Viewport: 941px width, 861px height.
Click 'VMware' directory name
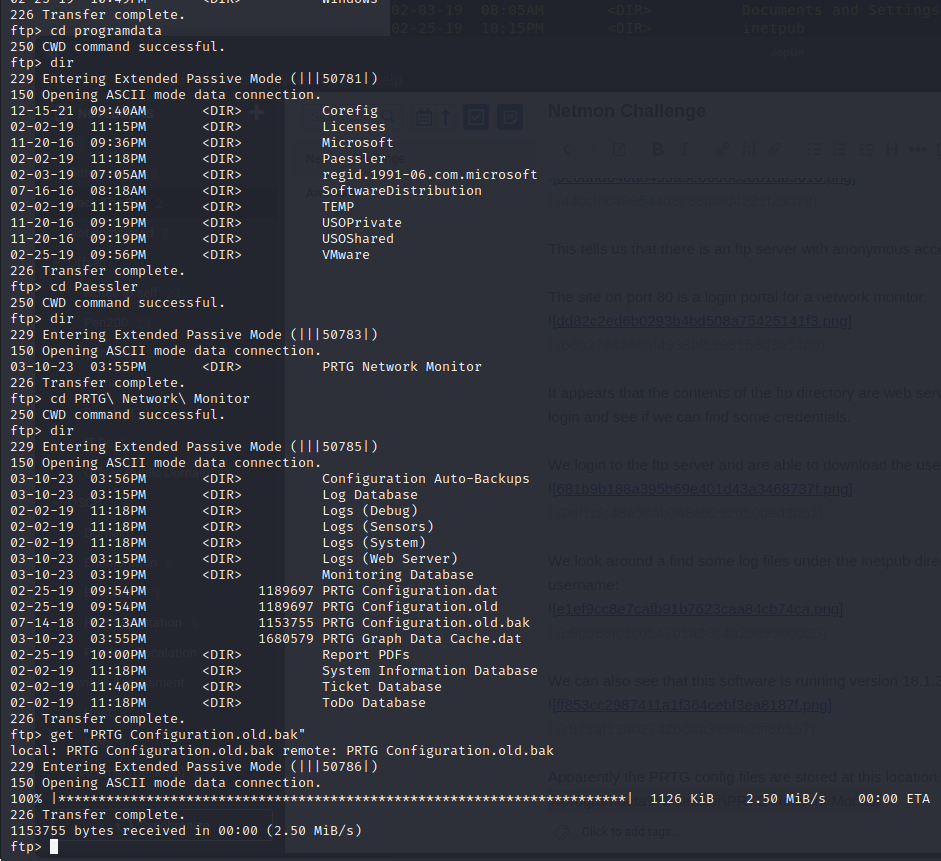point(346,254)
